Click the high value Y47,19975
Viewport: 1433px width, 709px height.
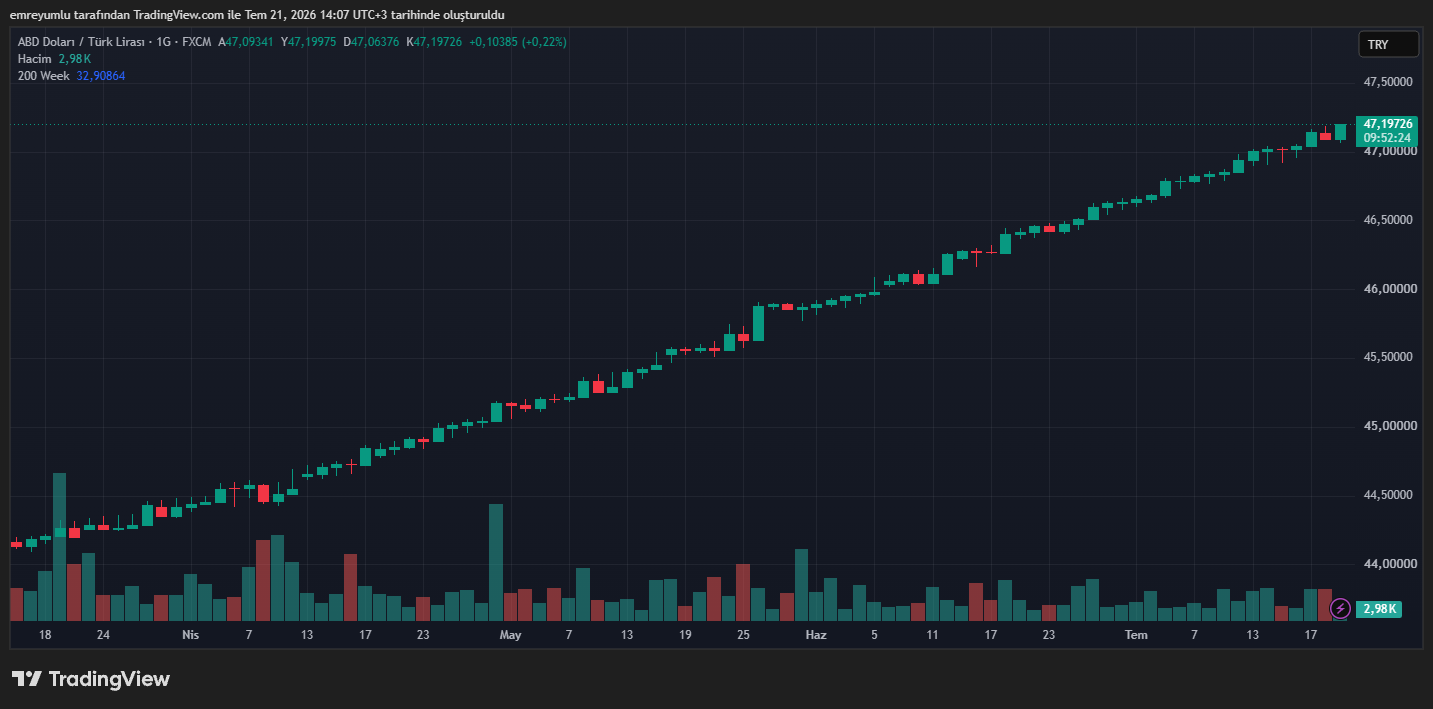pyautogui.click(x=309, y=42)
